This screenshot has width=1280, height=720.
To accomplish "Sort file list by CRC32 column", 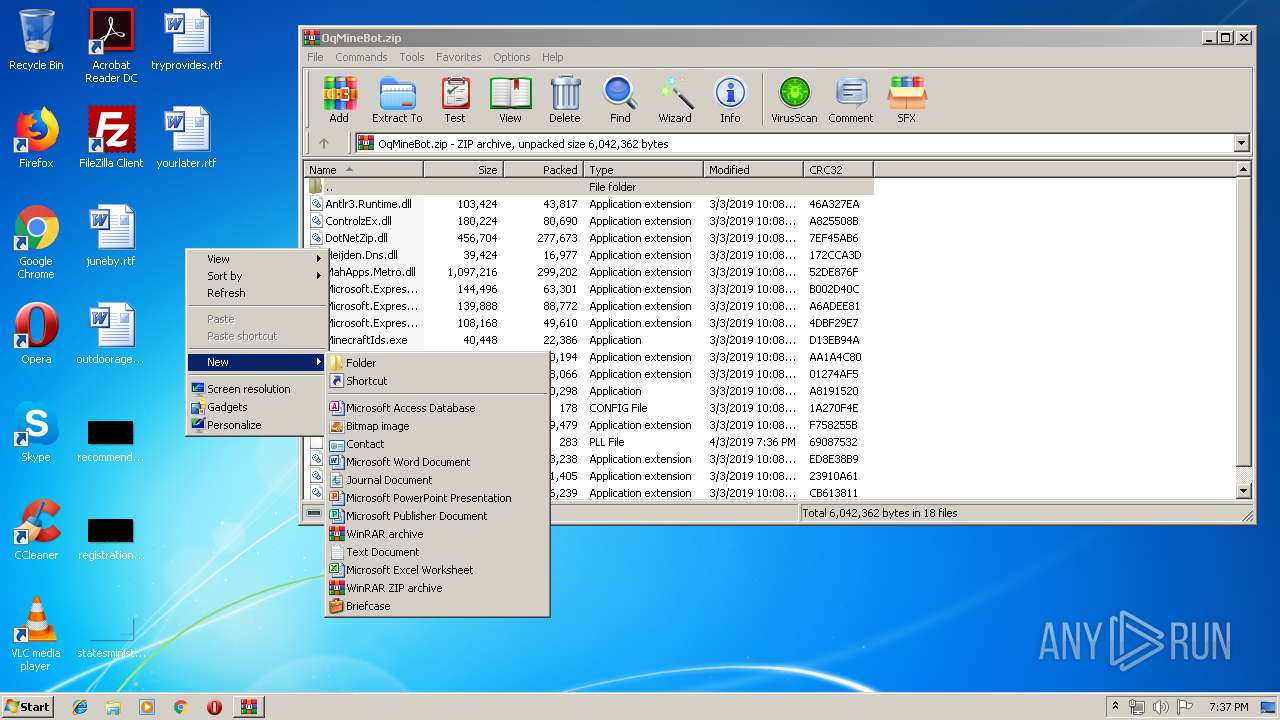I will [838, 170].
